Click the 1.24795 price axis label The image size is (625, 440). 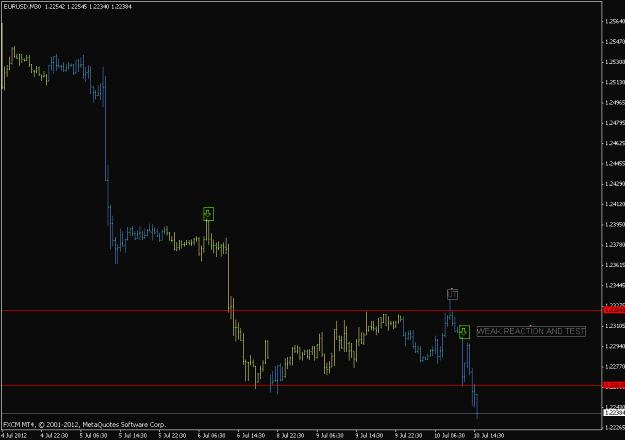615,123
